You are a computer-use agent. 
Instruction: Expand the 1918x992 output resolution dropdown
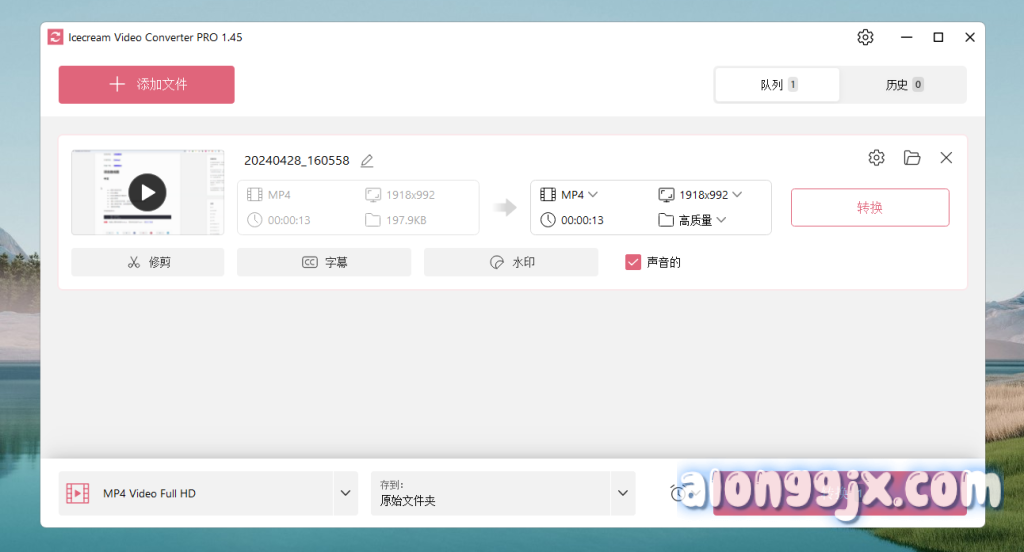click(701, 195)
